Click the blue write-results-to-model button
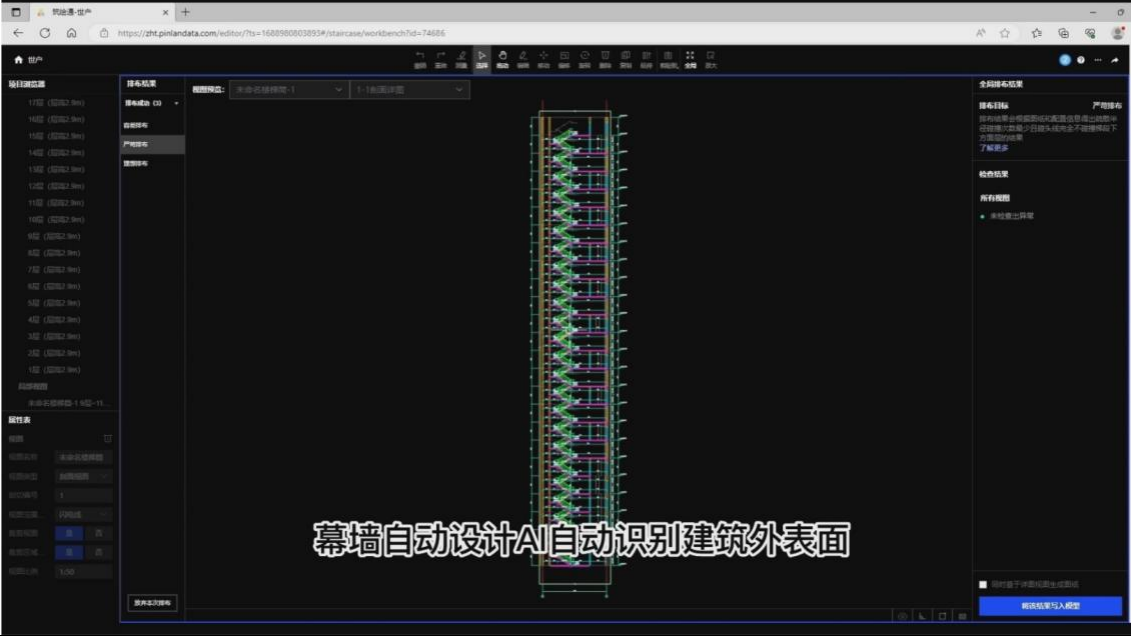Image resolution: width=1131 pixels, height=636 pixels. [x=1050, y=606]
